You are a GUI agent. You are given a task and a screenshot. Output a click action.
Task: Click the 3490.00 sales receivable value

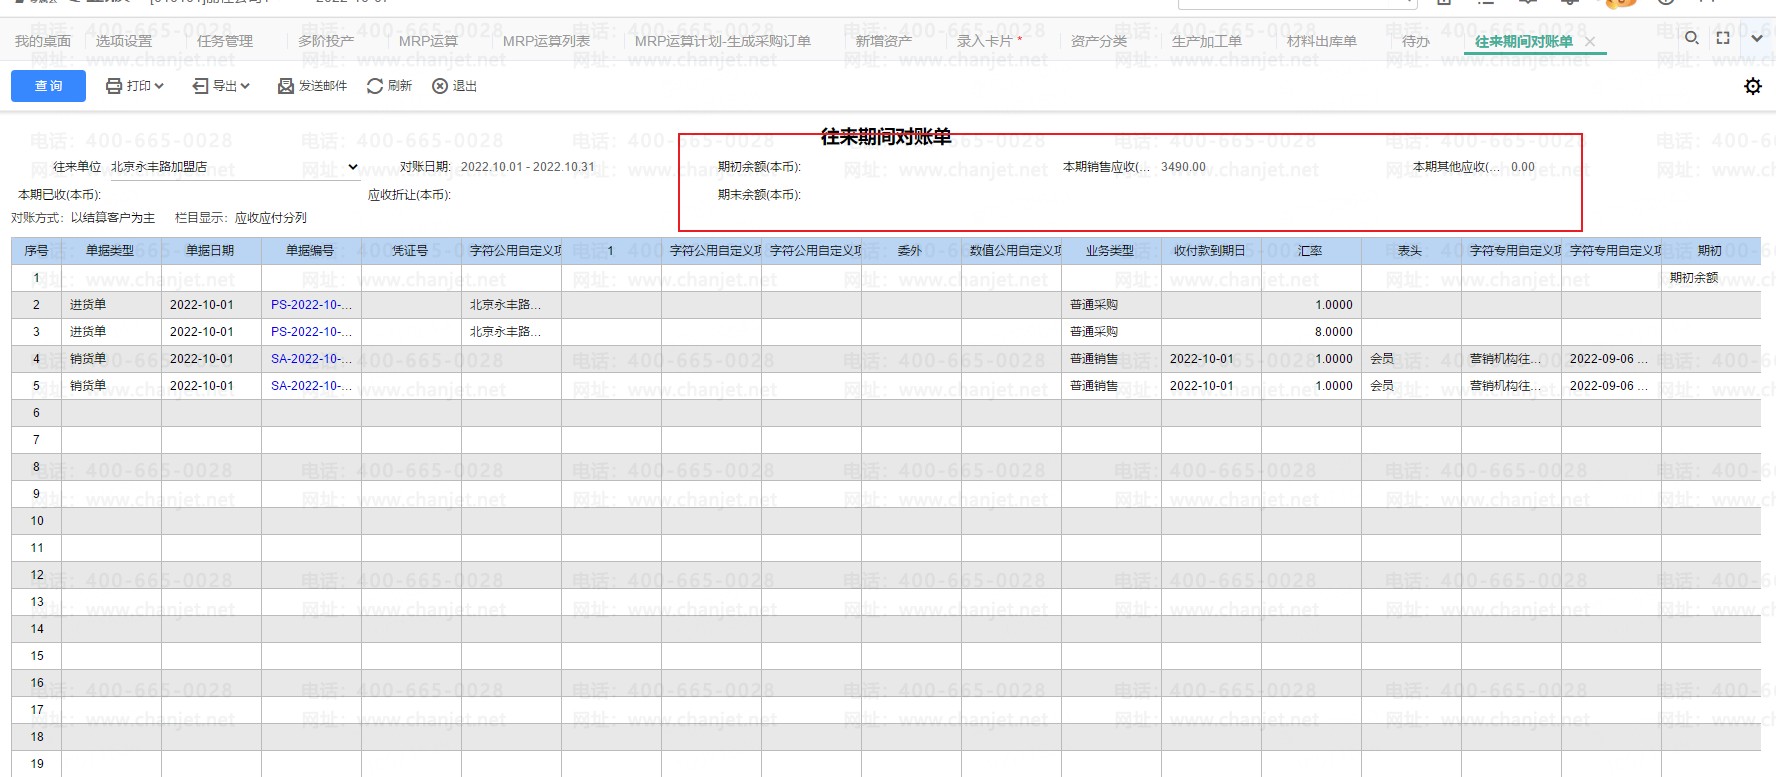(x=1183, y=167)
